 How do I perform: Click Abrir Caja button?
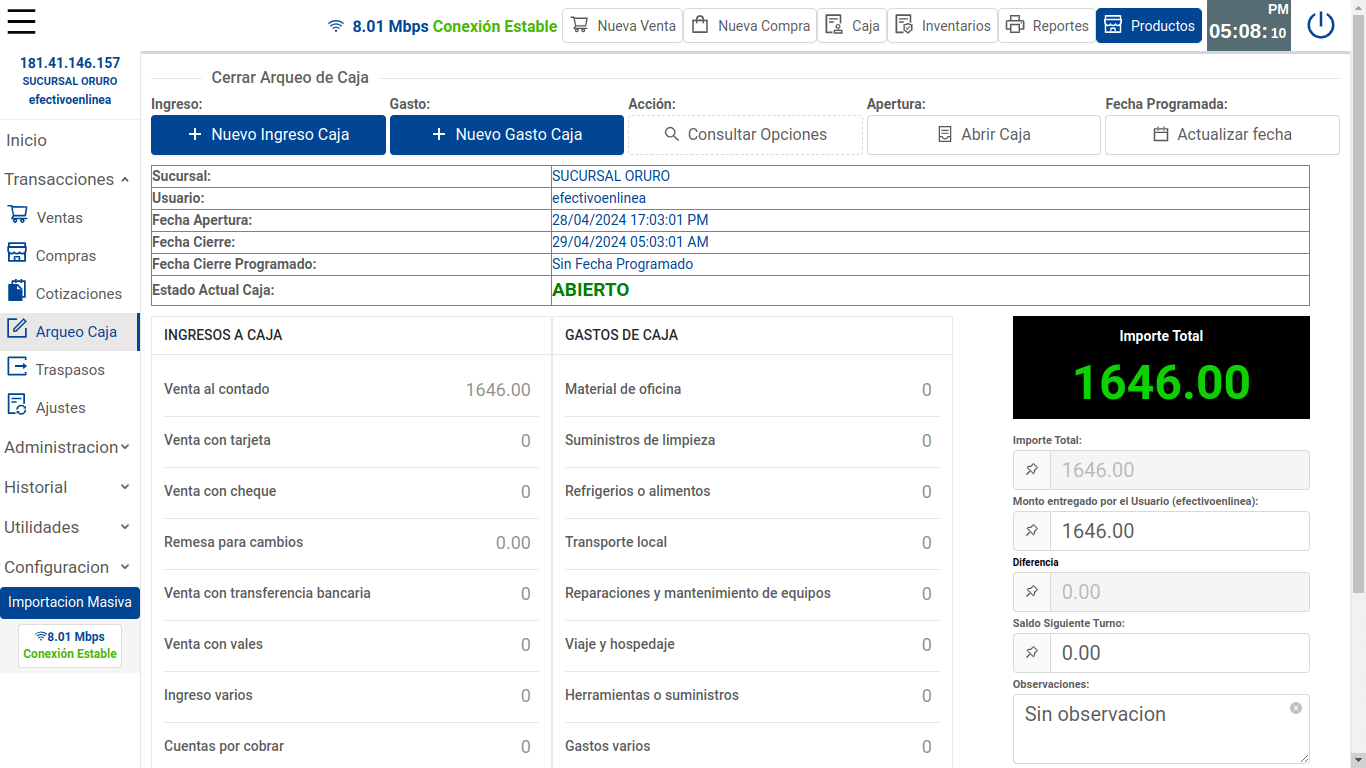(984, 135)
